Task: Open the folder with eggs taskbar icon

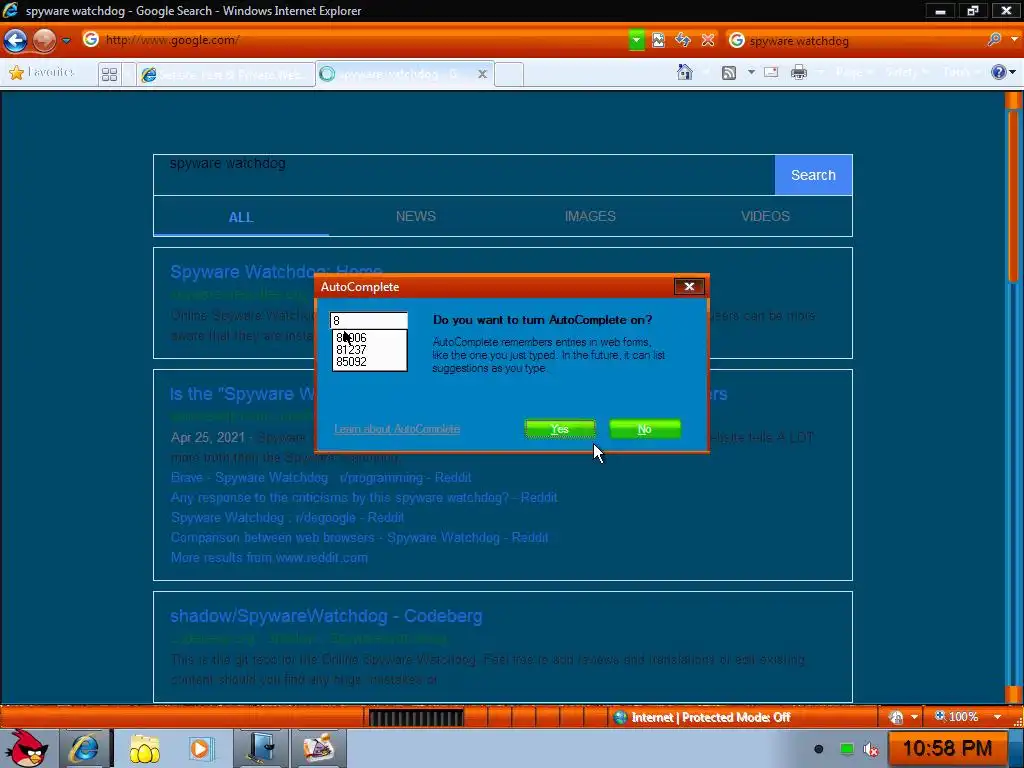Action: pyautogui.click(x=144, y=749)
